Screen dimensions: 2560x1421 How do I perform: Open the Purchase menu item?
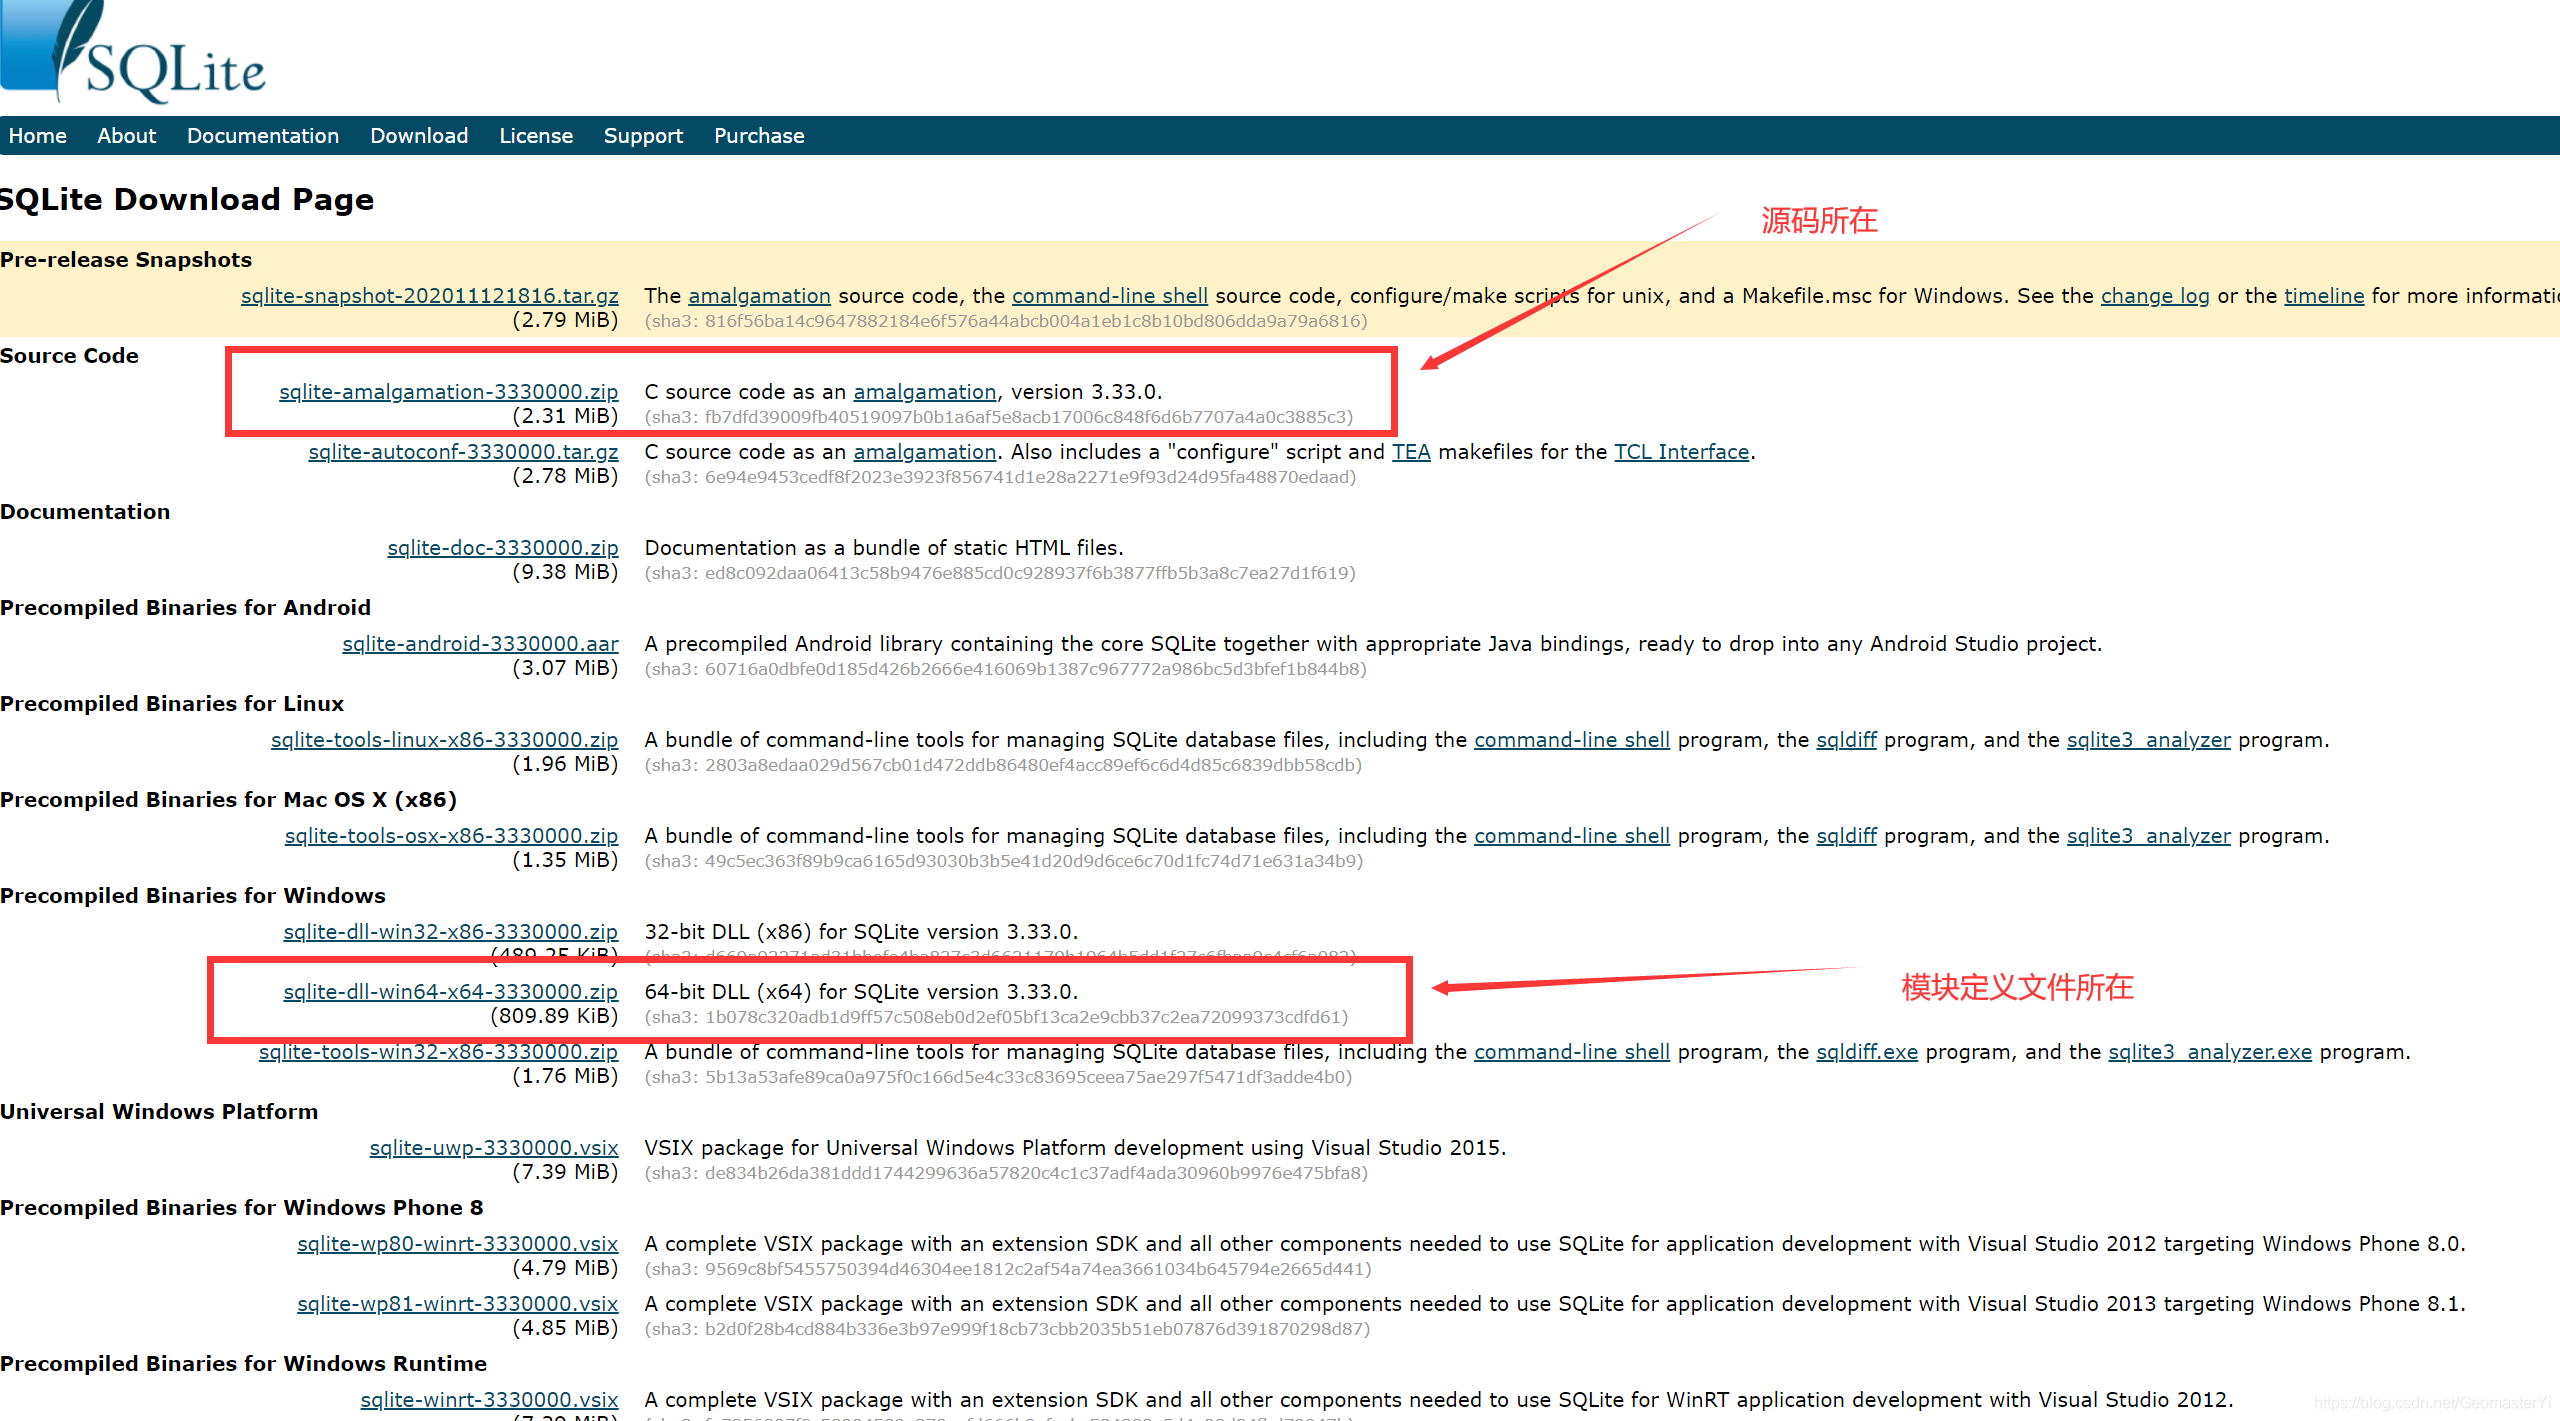[759, 136]
